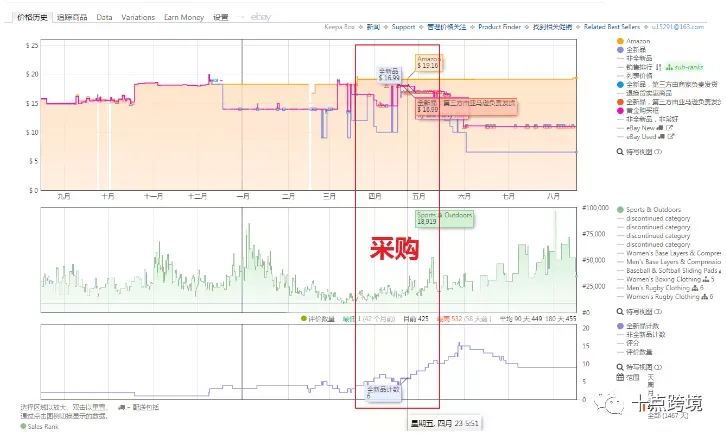Open the 找到相关促销 link
726x436 pixels.
tap(552, 27)
